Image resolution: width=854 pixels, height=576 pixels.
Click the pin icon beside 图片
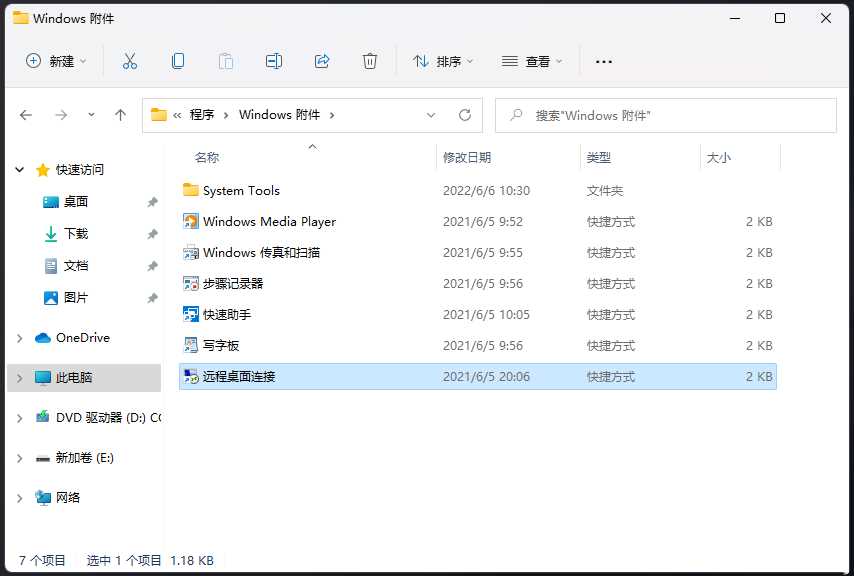click(x=152, y=298)
